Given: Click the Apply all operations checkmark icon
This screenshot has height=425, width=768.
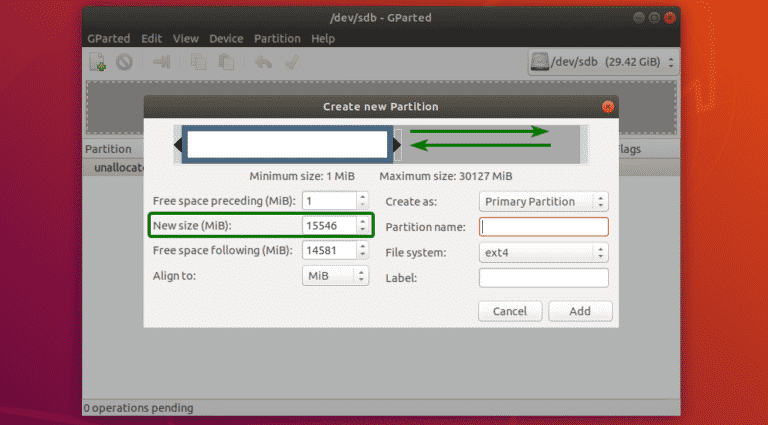Looking at the screenshot, I should coord(292,62).
